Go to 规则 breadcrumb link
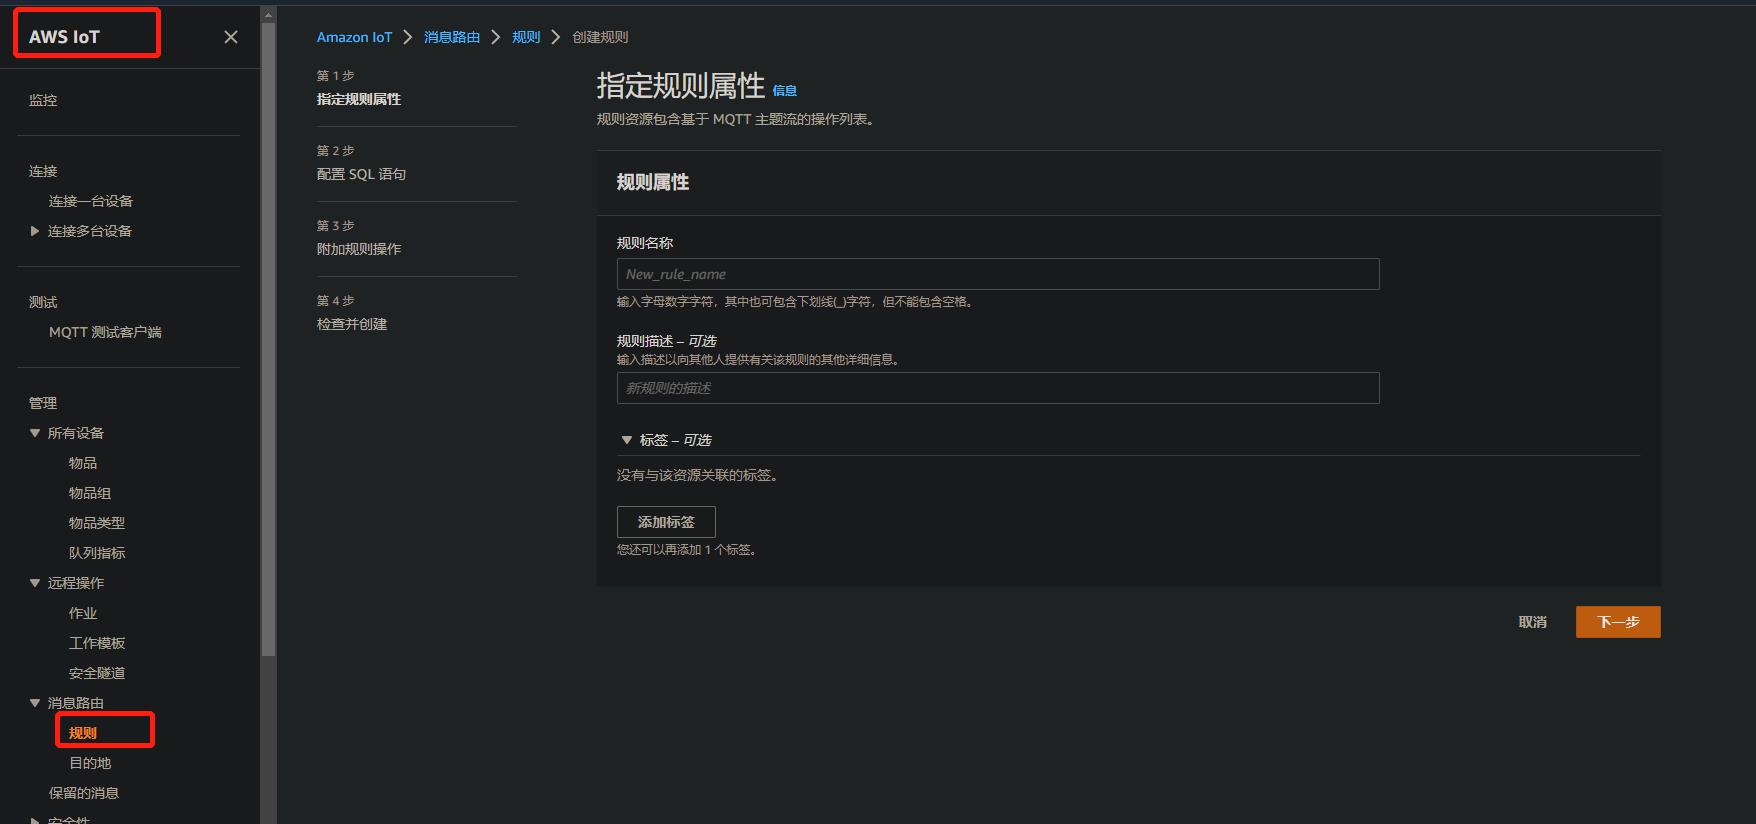Viewport: 1756px width, 824px height. [x=526, y=37]
